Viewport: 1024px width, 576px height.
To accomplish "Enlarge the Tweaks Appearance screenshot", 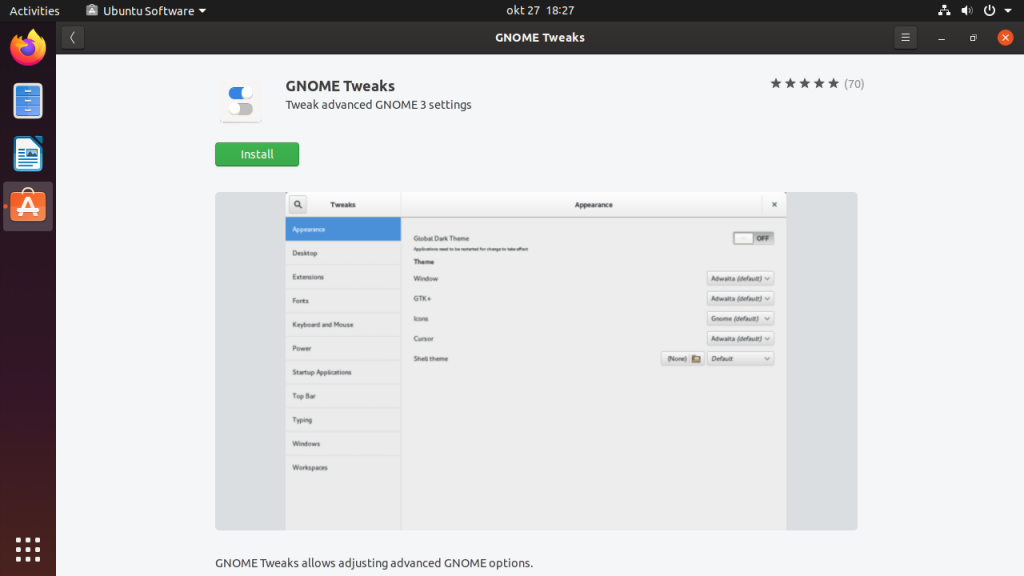I will (x=536, y=361).
